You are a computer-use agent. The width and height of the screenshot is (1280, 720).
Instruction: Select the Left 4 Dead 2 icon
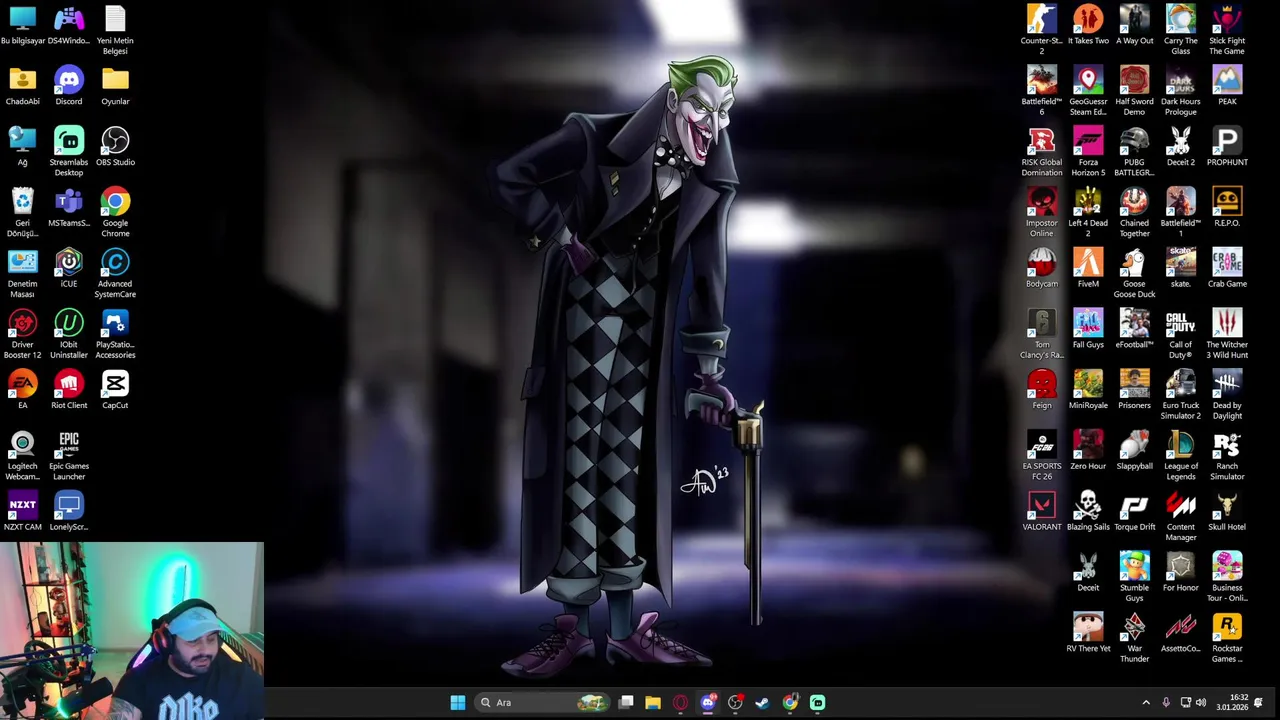[x=1088, y=202]
